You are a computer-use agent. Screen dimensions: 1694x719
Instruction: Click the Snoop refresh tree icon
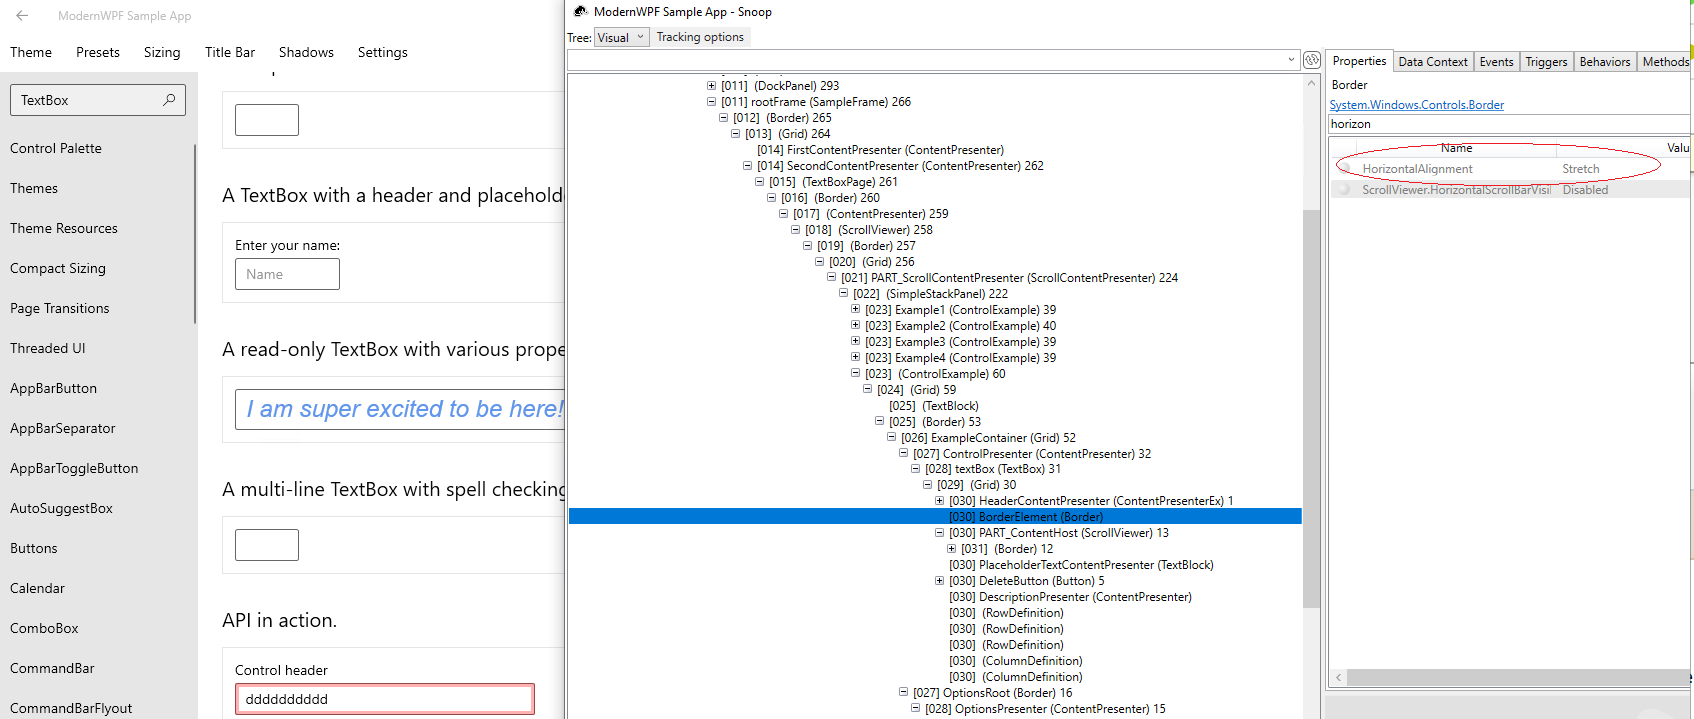coord(1312,60)
